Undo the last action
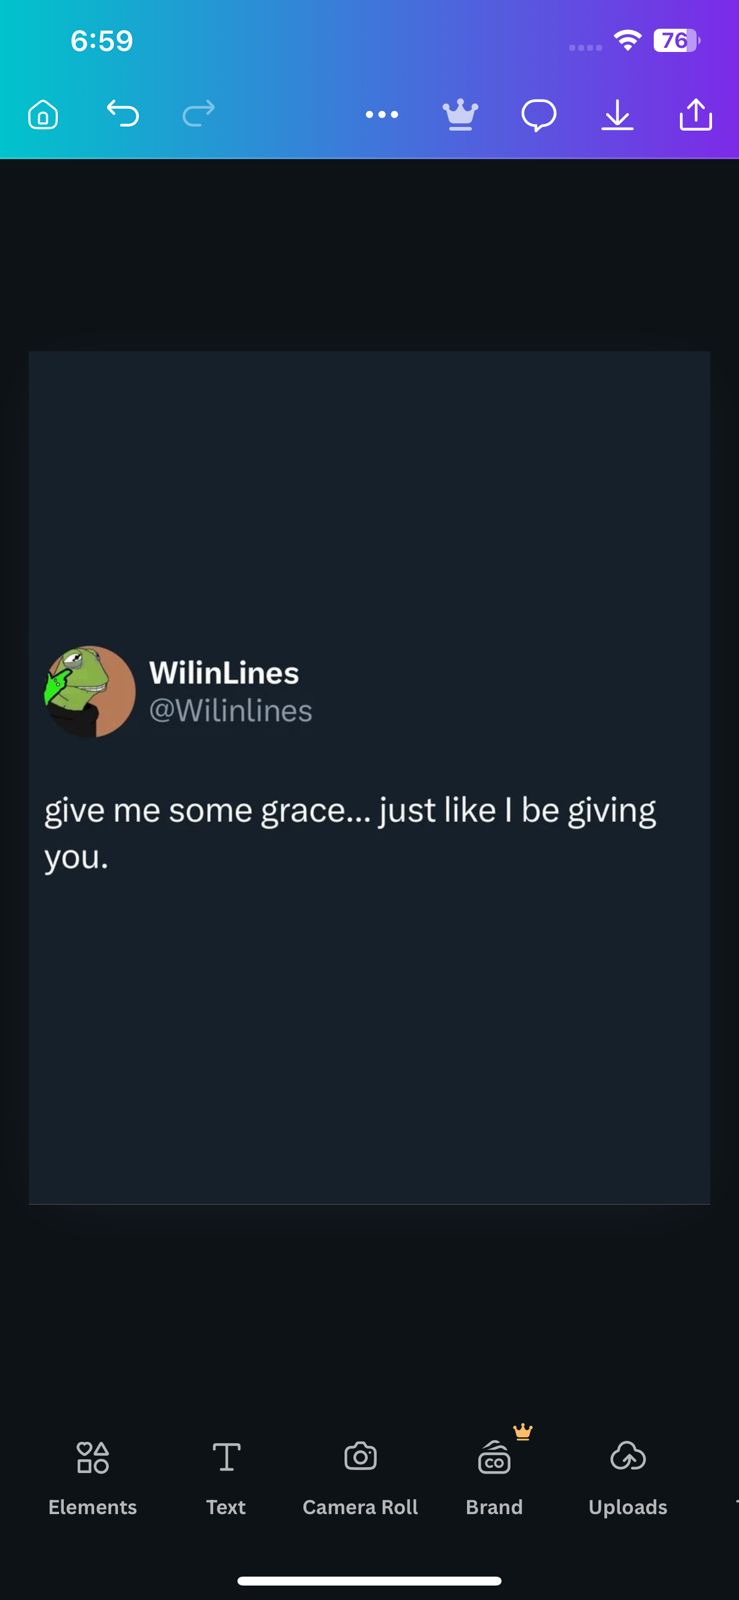The width and height of the screenshot is (739, 1600). point(122,114)
